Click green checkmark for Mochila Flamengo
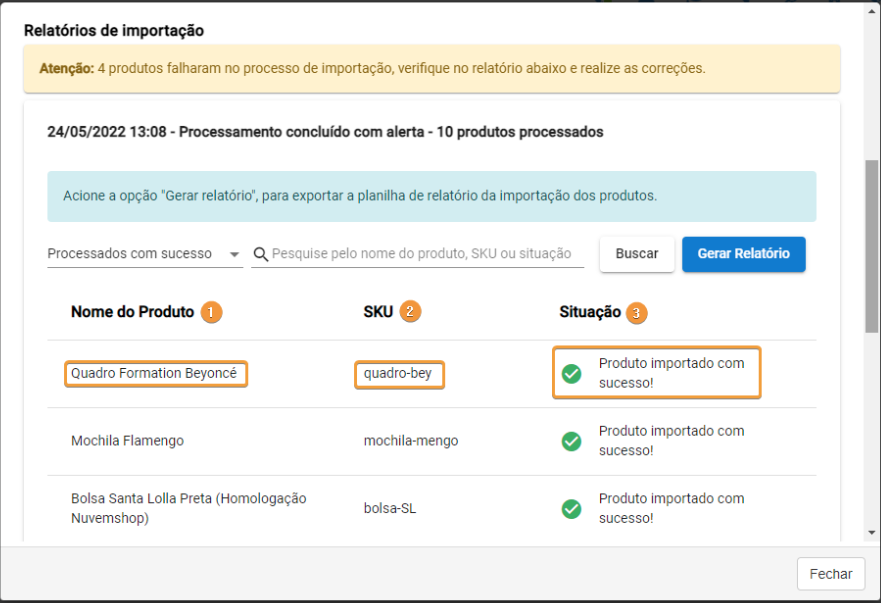881x603 pixels. [571, 441]
